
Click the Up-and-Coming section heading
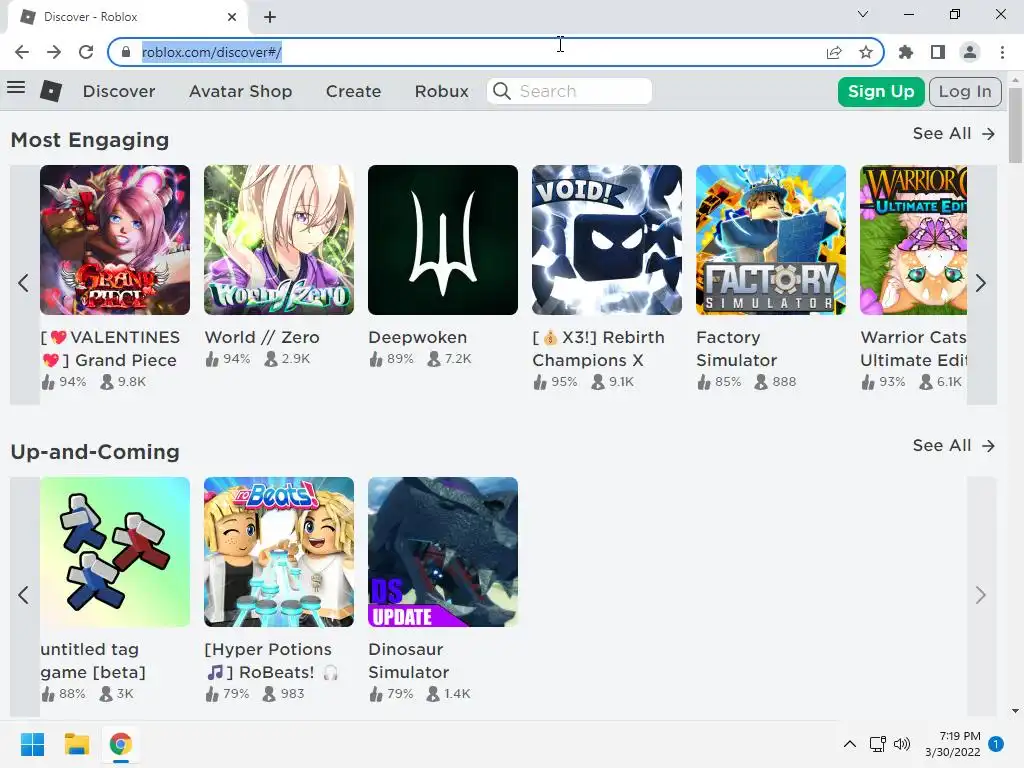pos(95,452)
